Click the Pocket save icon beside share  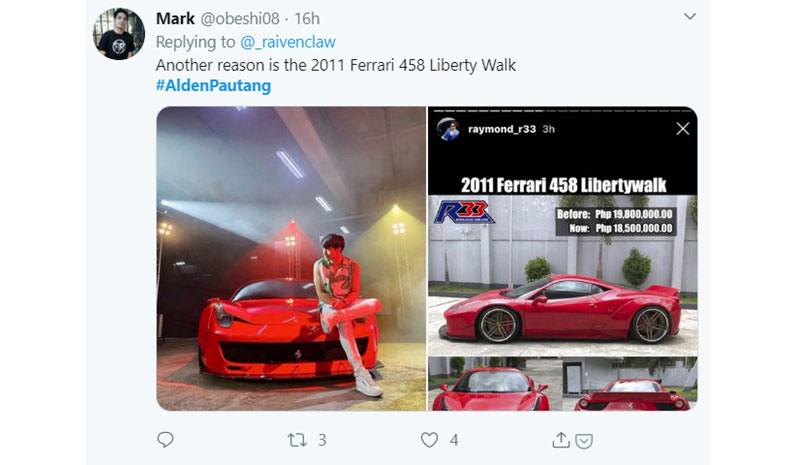[x=584, y=441]
